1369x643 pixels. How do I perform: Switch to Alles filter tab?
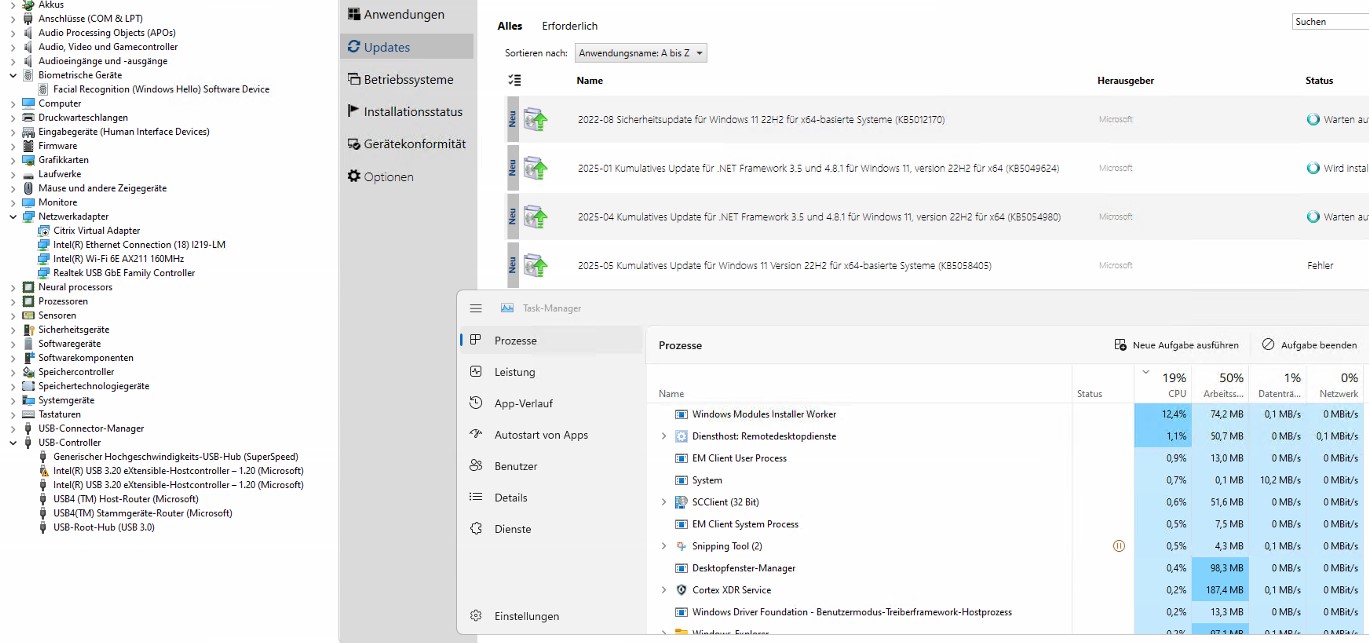(510, 26)
